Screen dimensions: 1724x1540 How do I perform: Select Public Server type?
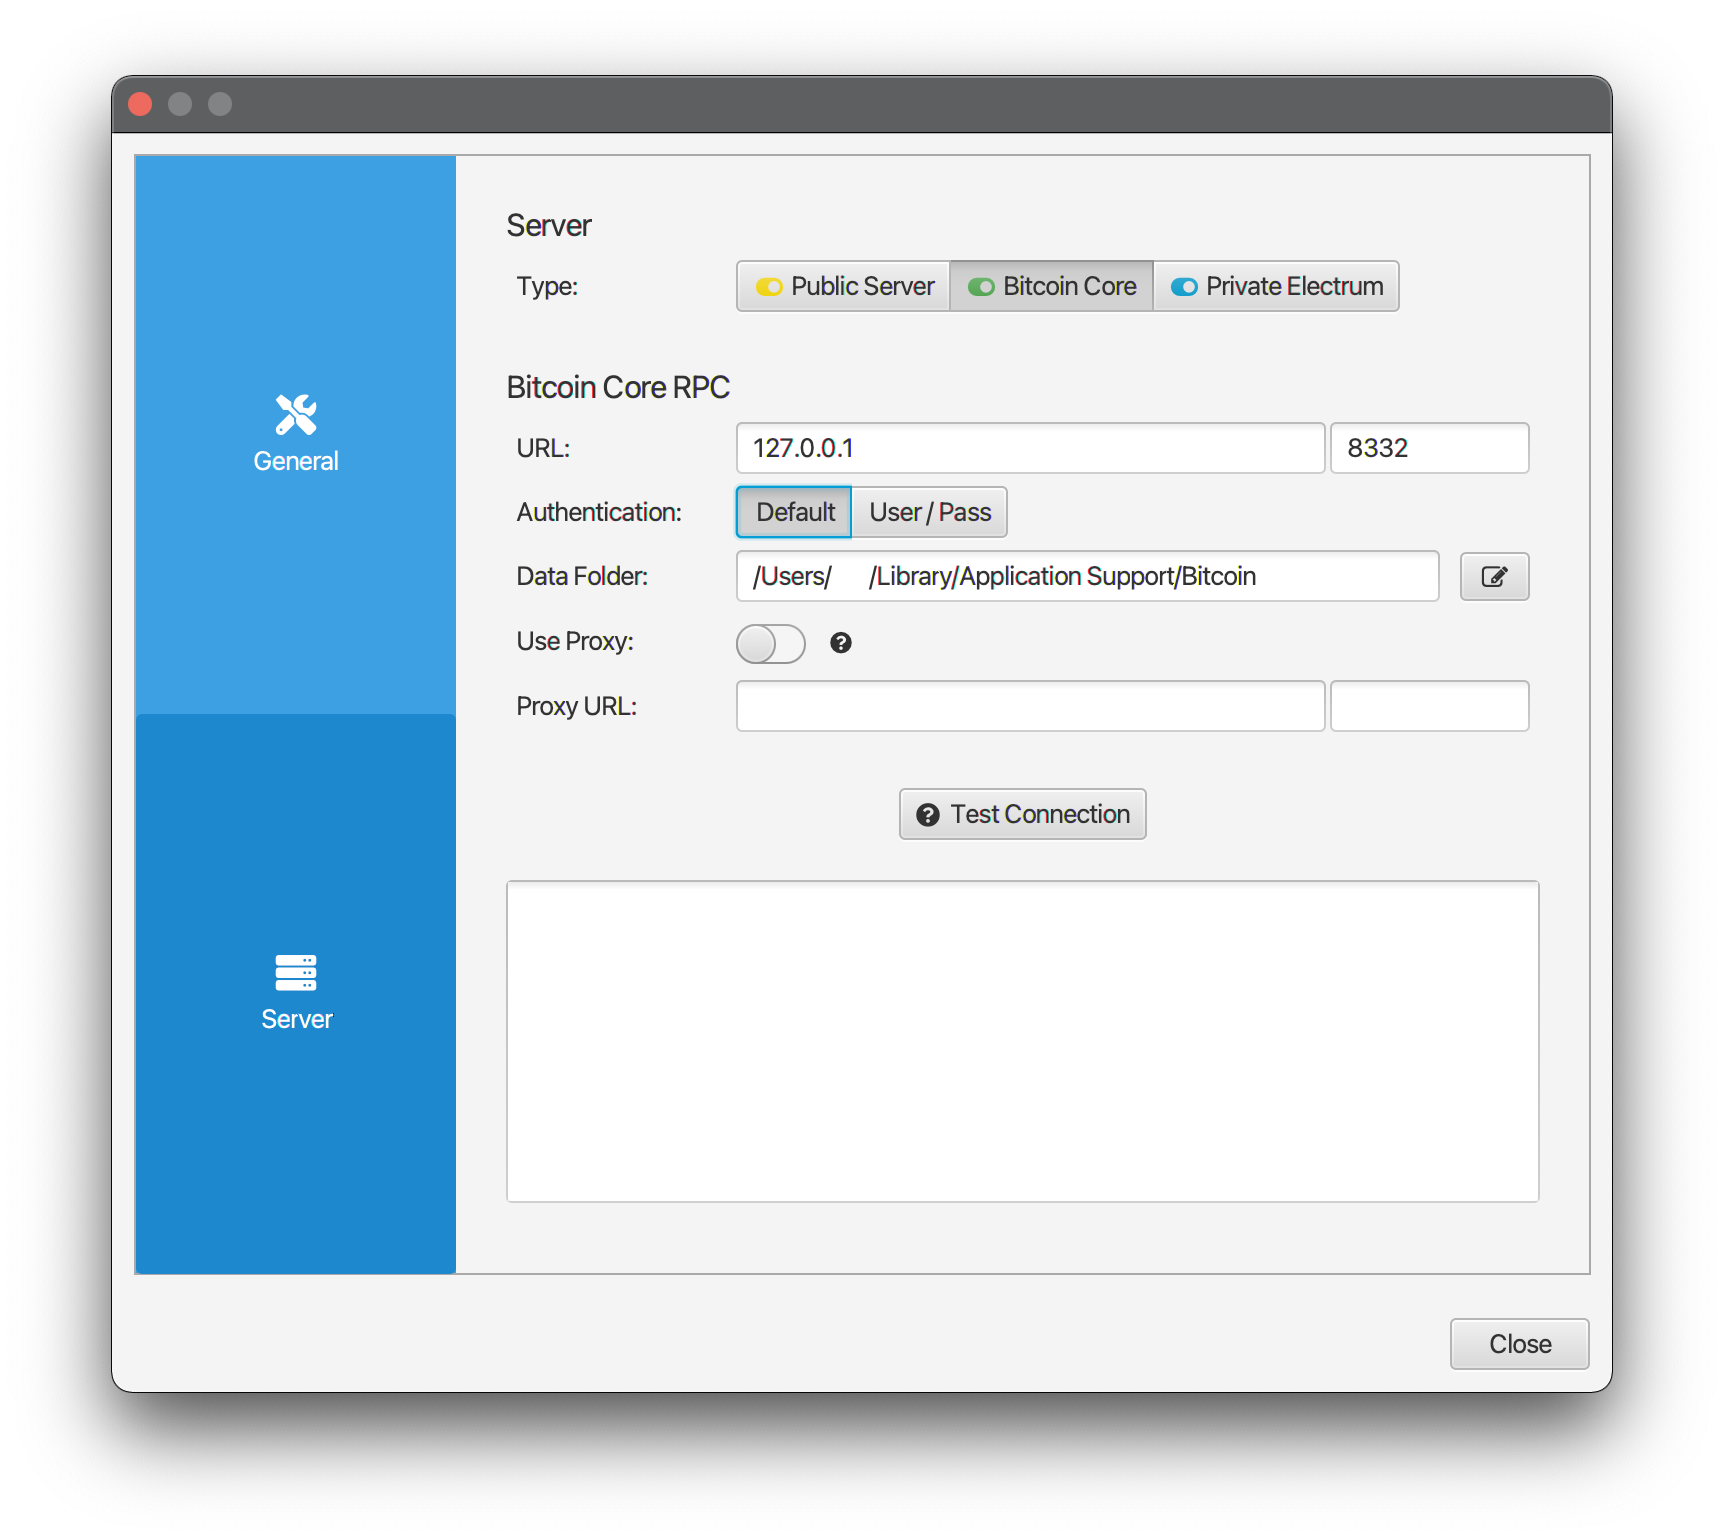pyautogui.click(x=844, y=286)
